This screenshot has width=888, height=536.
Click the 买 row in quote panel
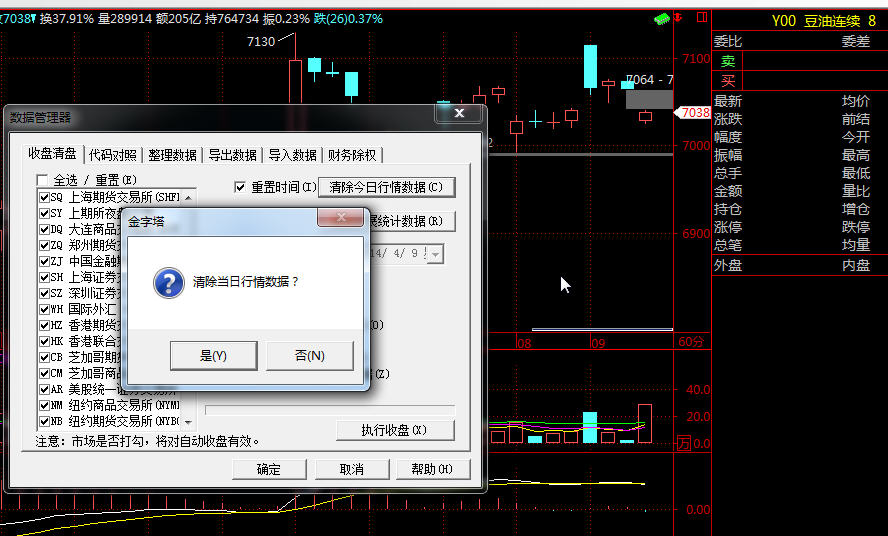pyautogui.click(x=799, y=80)
